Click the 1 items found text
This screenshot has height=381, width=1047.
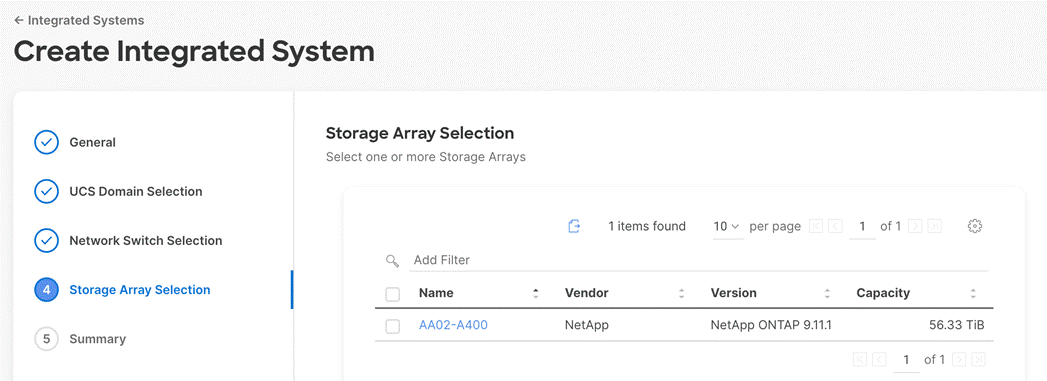(647, 226)
